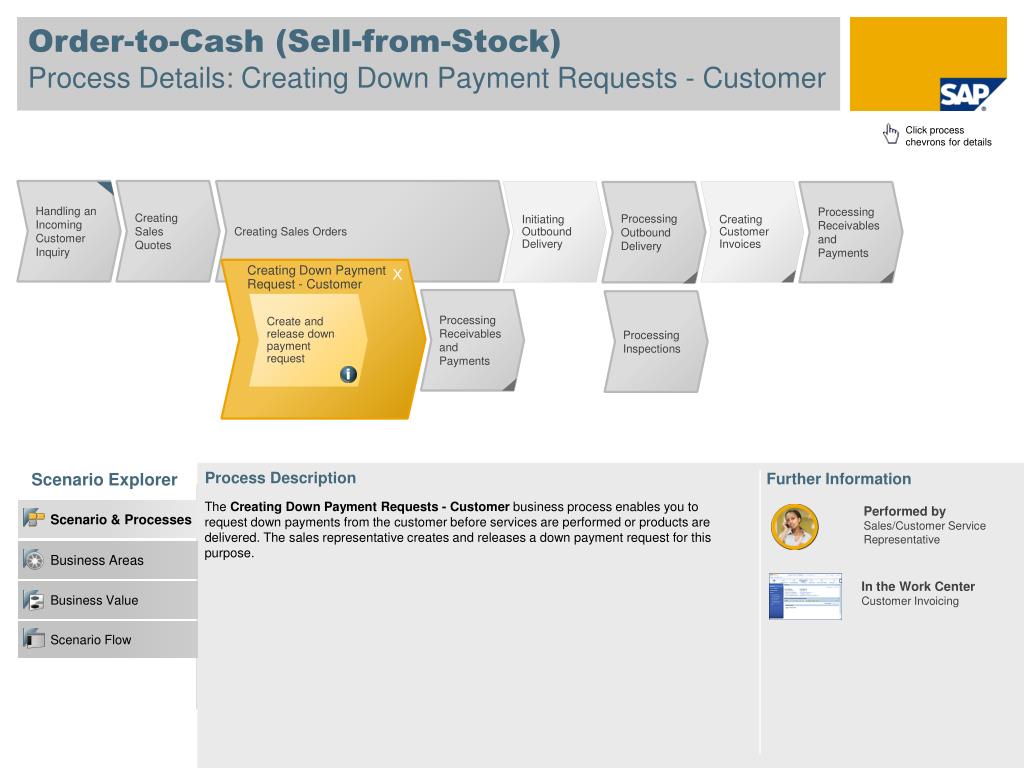The height and width of the screenshot is (768, 1024).
Task: Expand the Handling an Incoming Customer Inquiry chevron
Action: click(69, 231)
